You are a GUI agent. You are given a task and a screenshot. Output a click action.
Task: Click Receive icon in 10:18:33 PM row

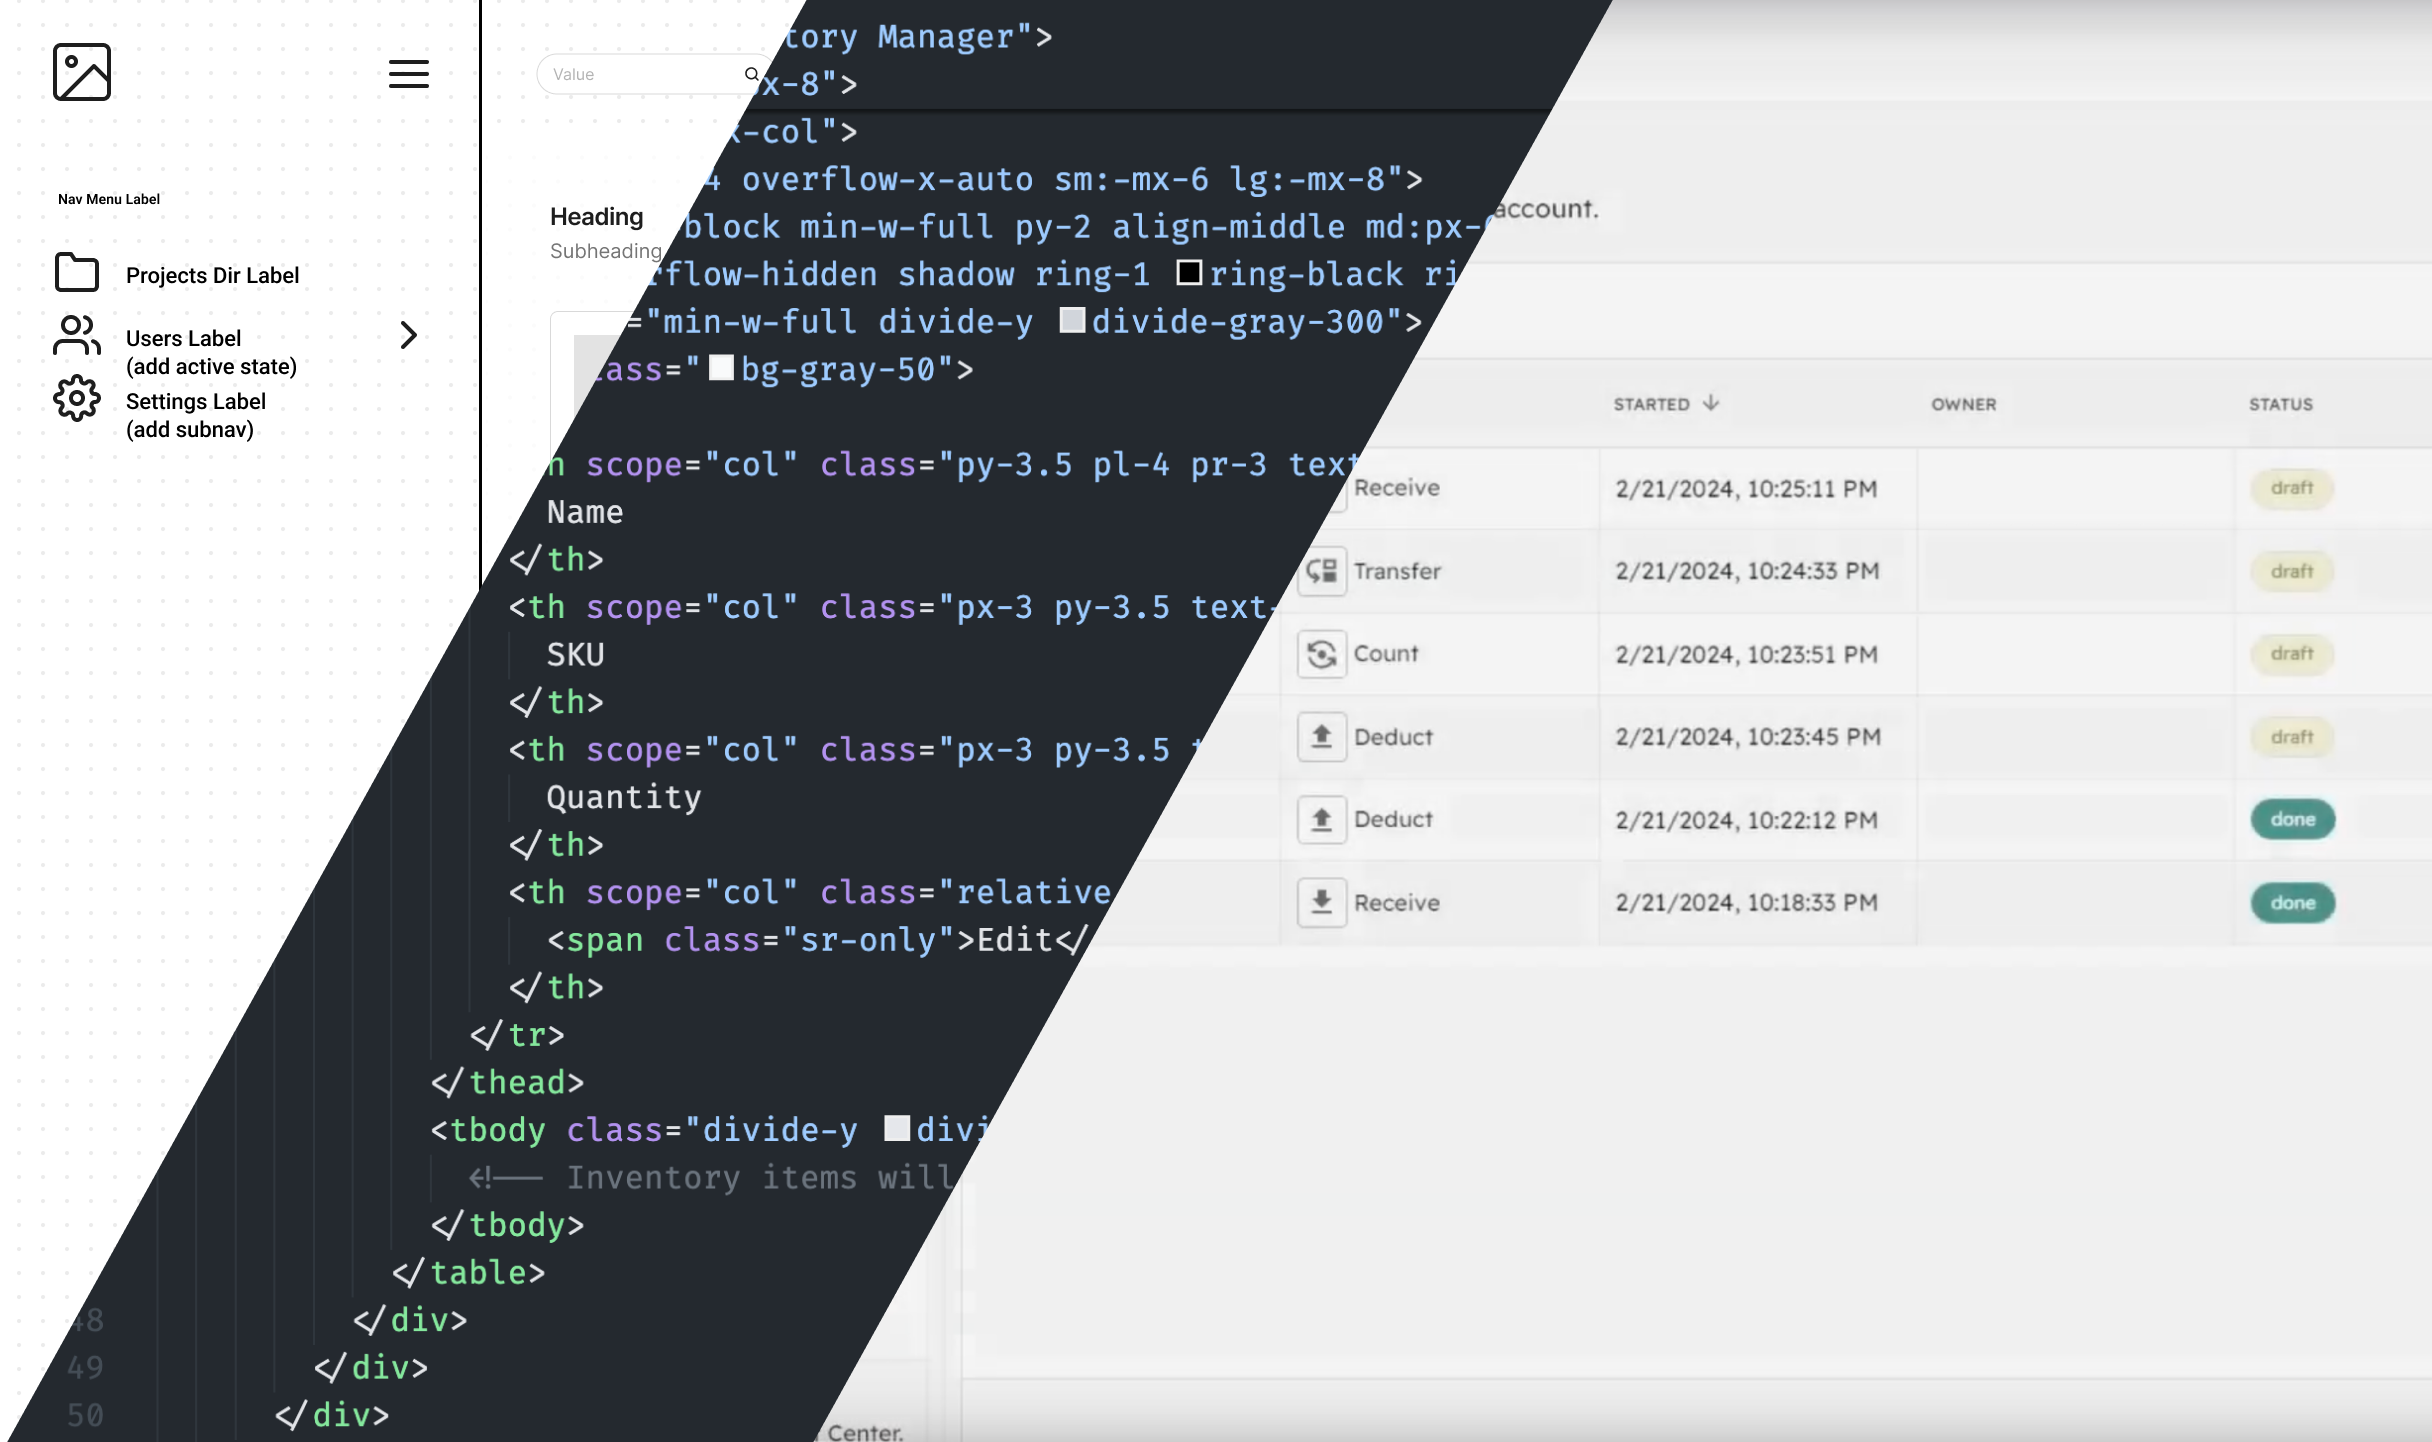tap(1321, 902)
